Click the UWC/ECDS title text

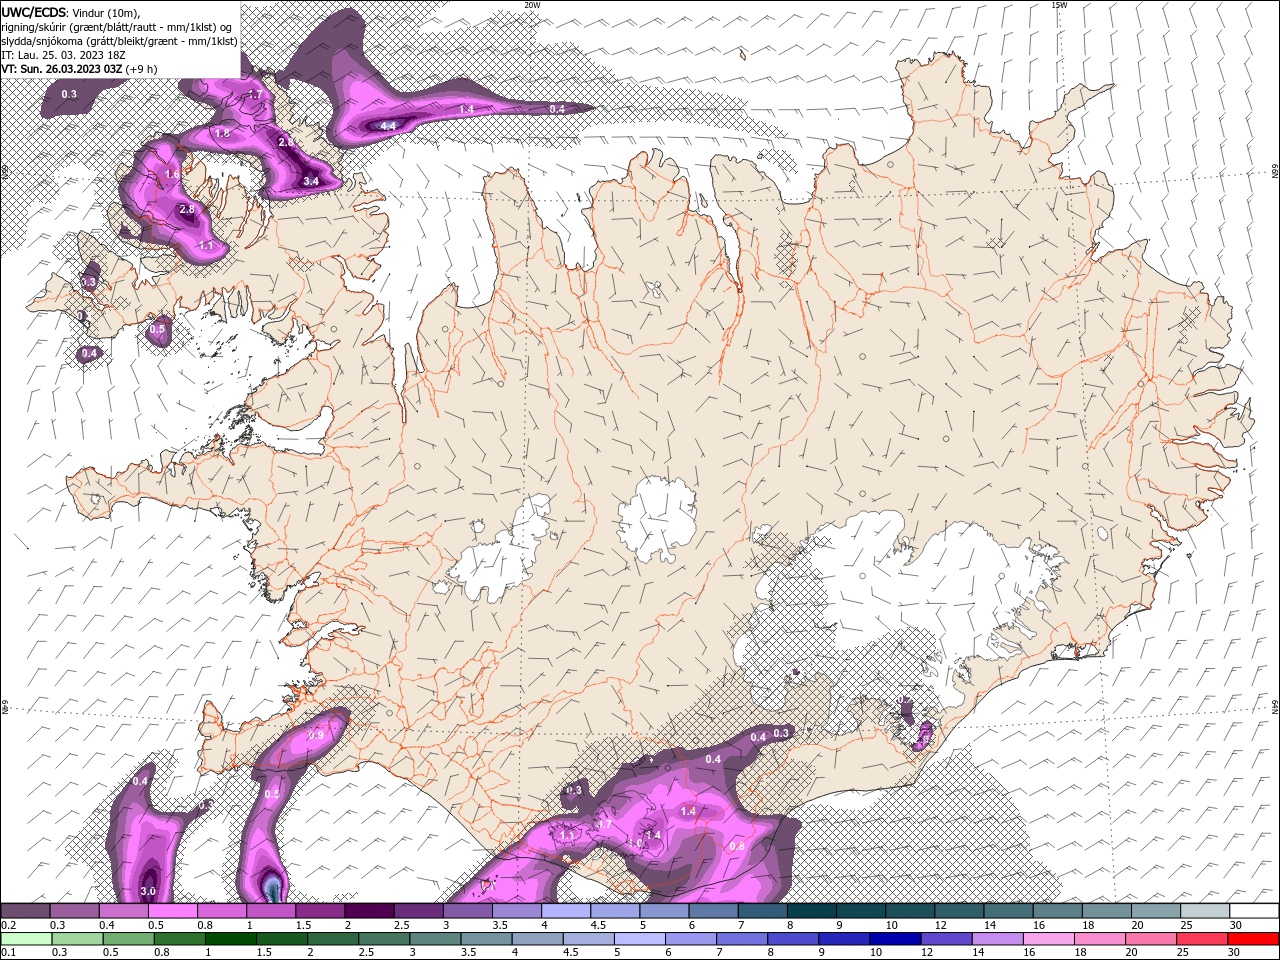coord(35,12)
